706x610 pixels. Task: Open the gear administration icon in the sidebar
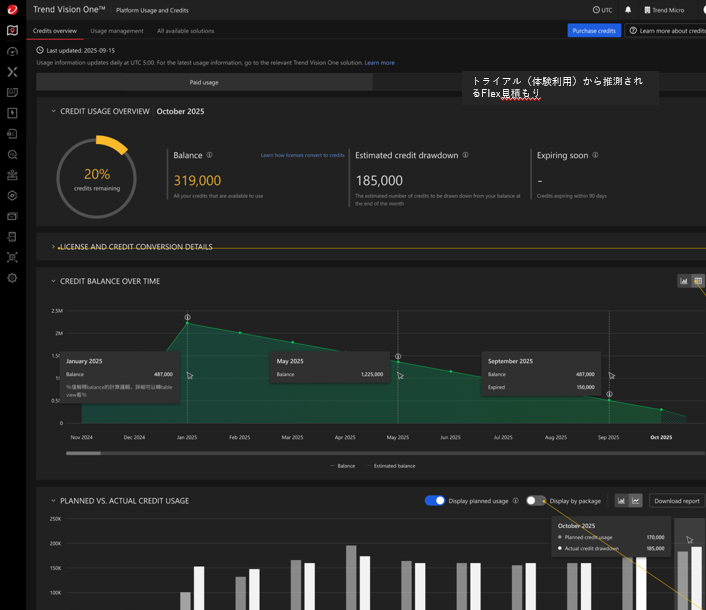click(x=12, y=278)
